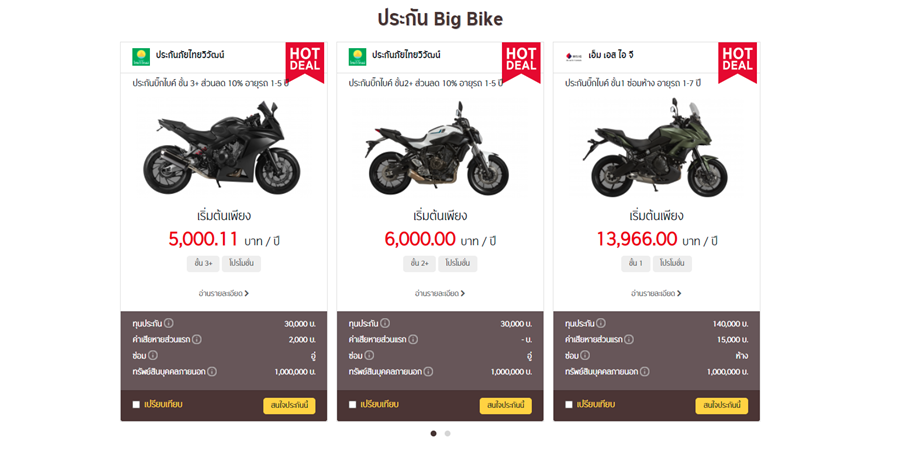Click info icon next to ทรัพย์สินบุคคลภายนอก in second card

pos(428,372)
